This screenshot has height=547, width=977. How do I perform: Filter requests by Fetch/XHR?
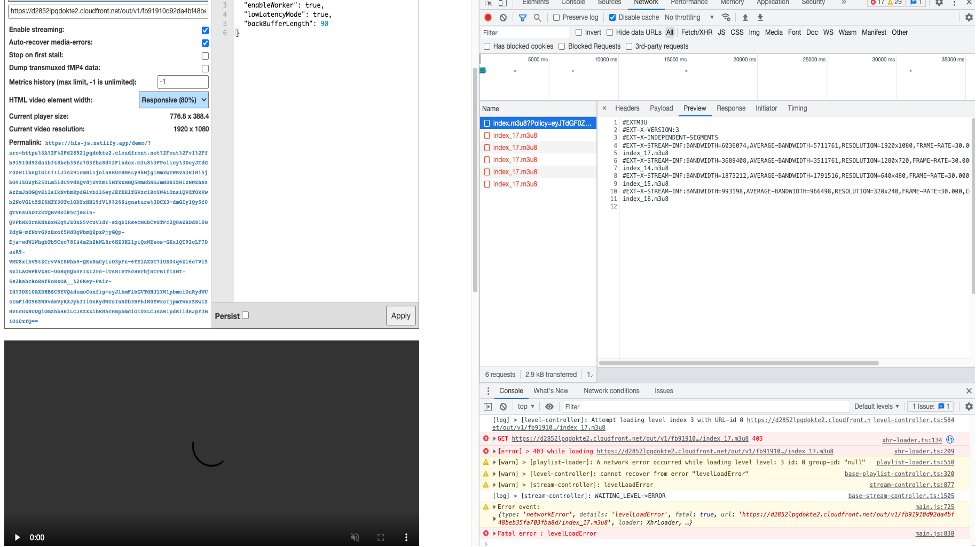[697, 33]
